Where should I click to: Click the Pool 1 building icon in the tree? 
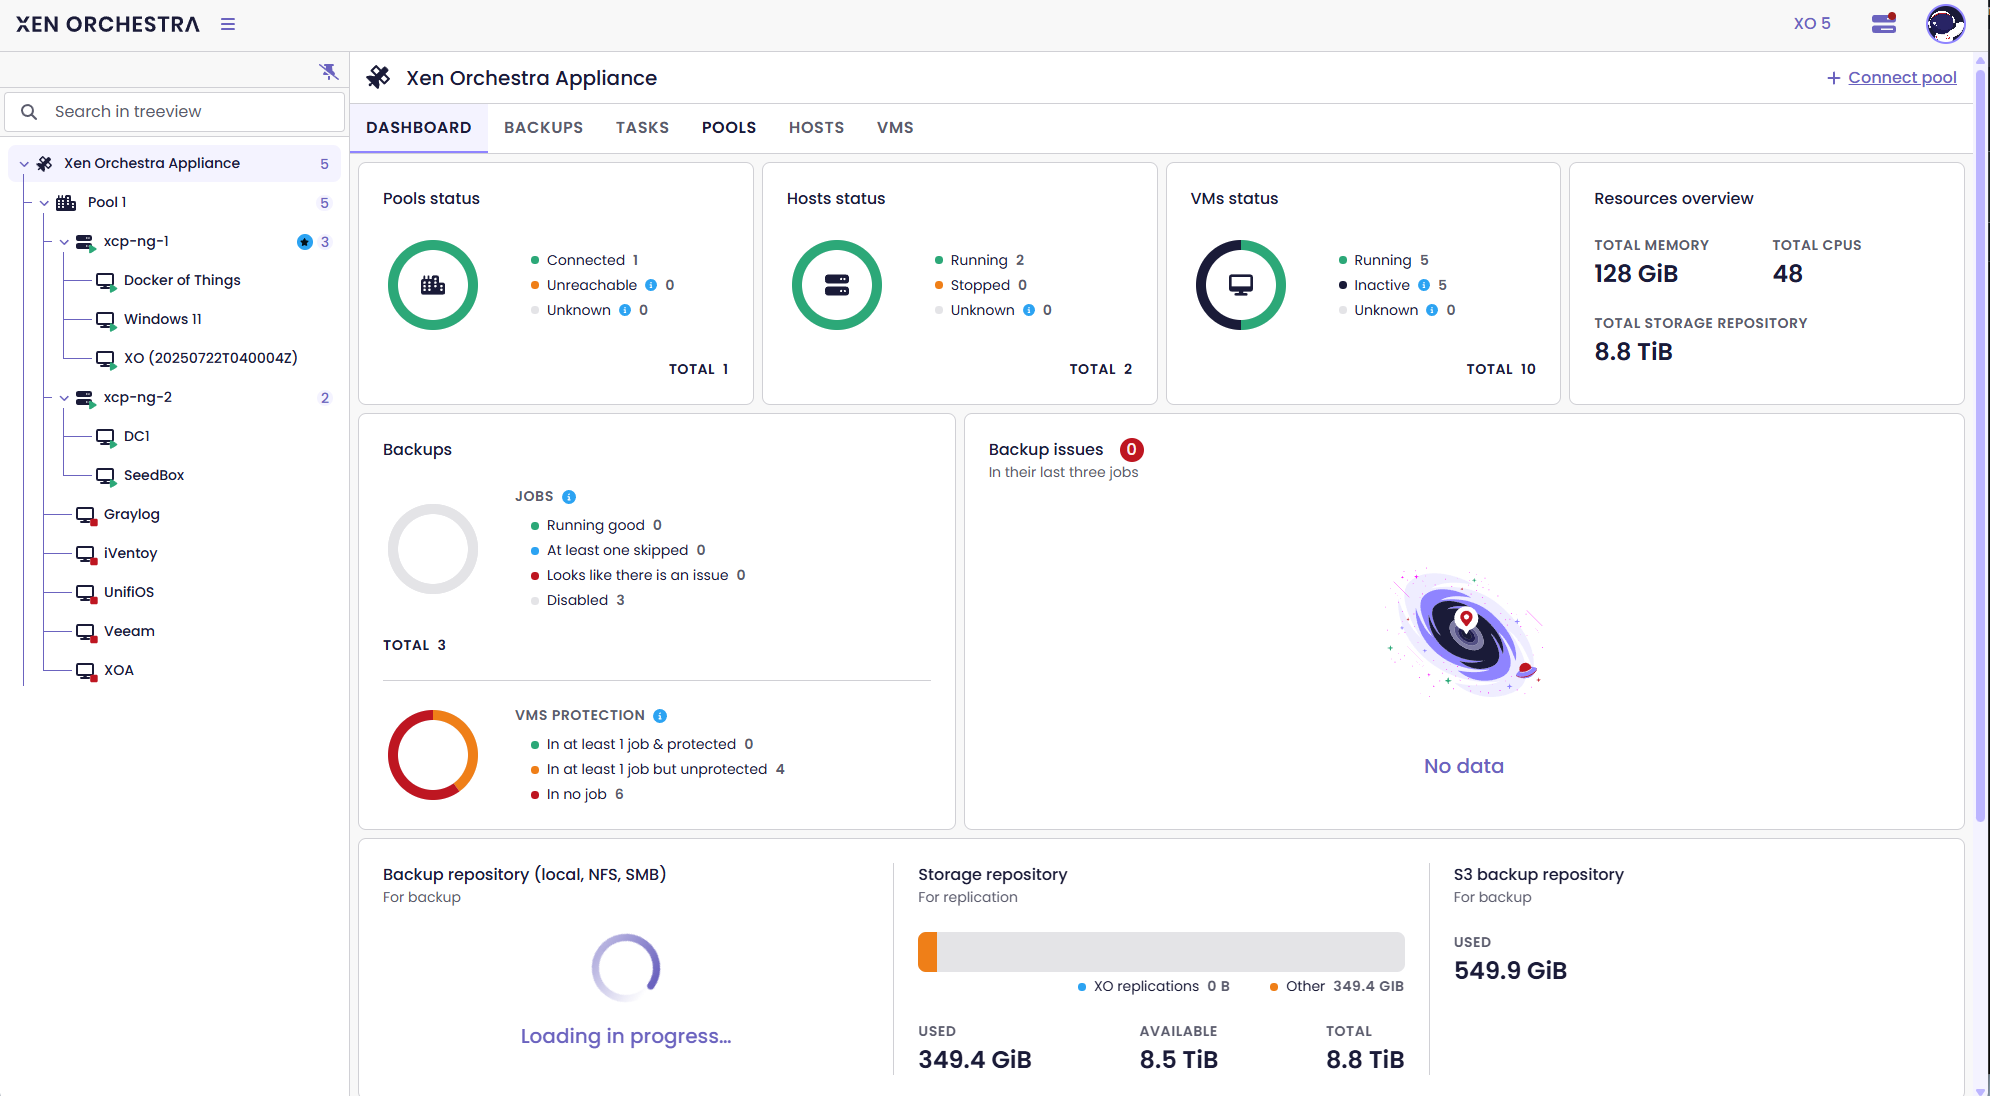[67, 202]
